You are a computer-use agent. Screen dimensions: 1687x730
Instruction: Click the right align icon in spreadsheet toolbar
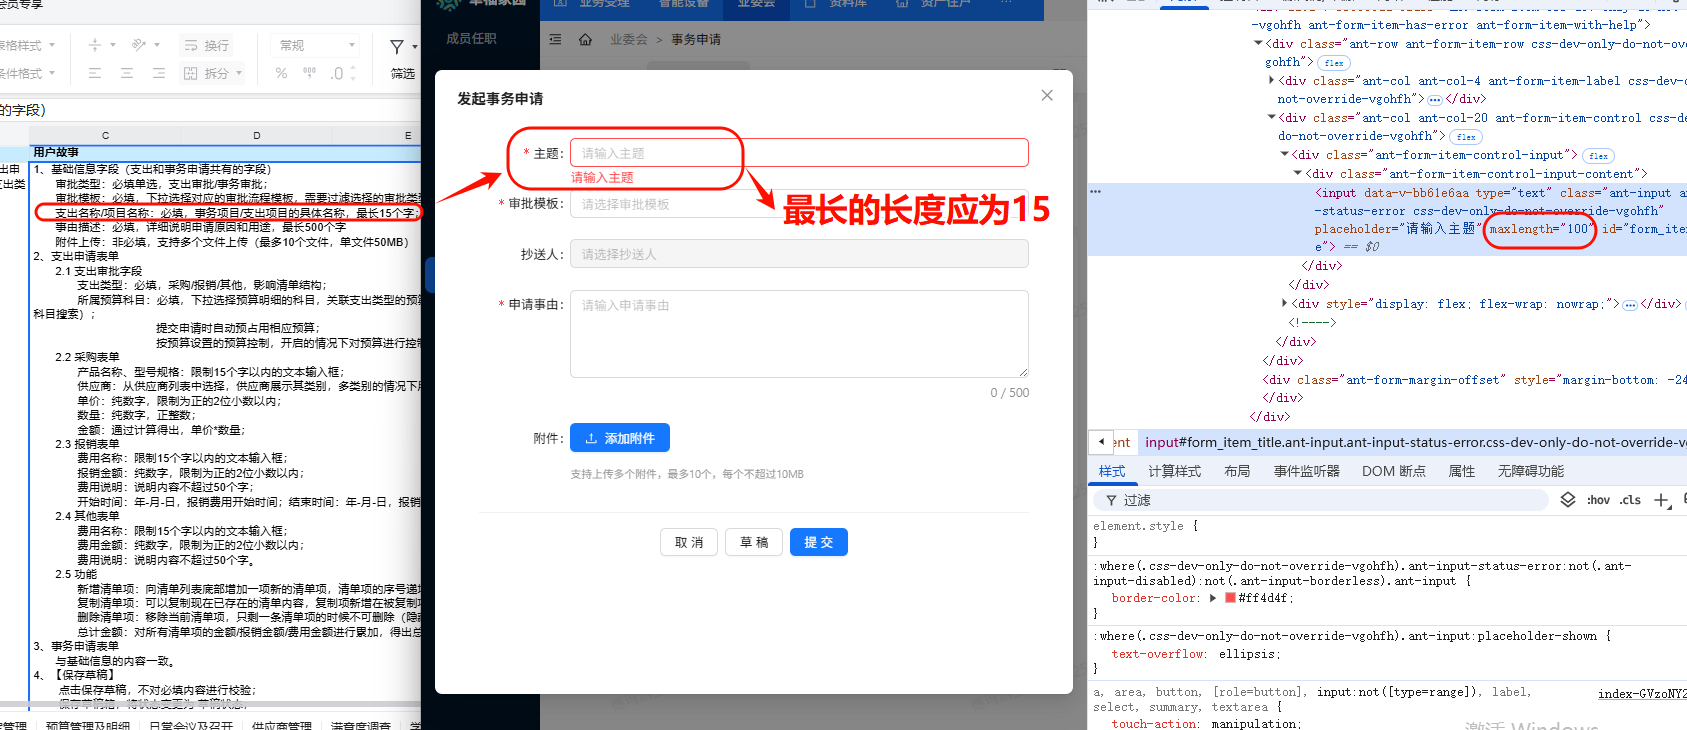click(x=159, y=73)
